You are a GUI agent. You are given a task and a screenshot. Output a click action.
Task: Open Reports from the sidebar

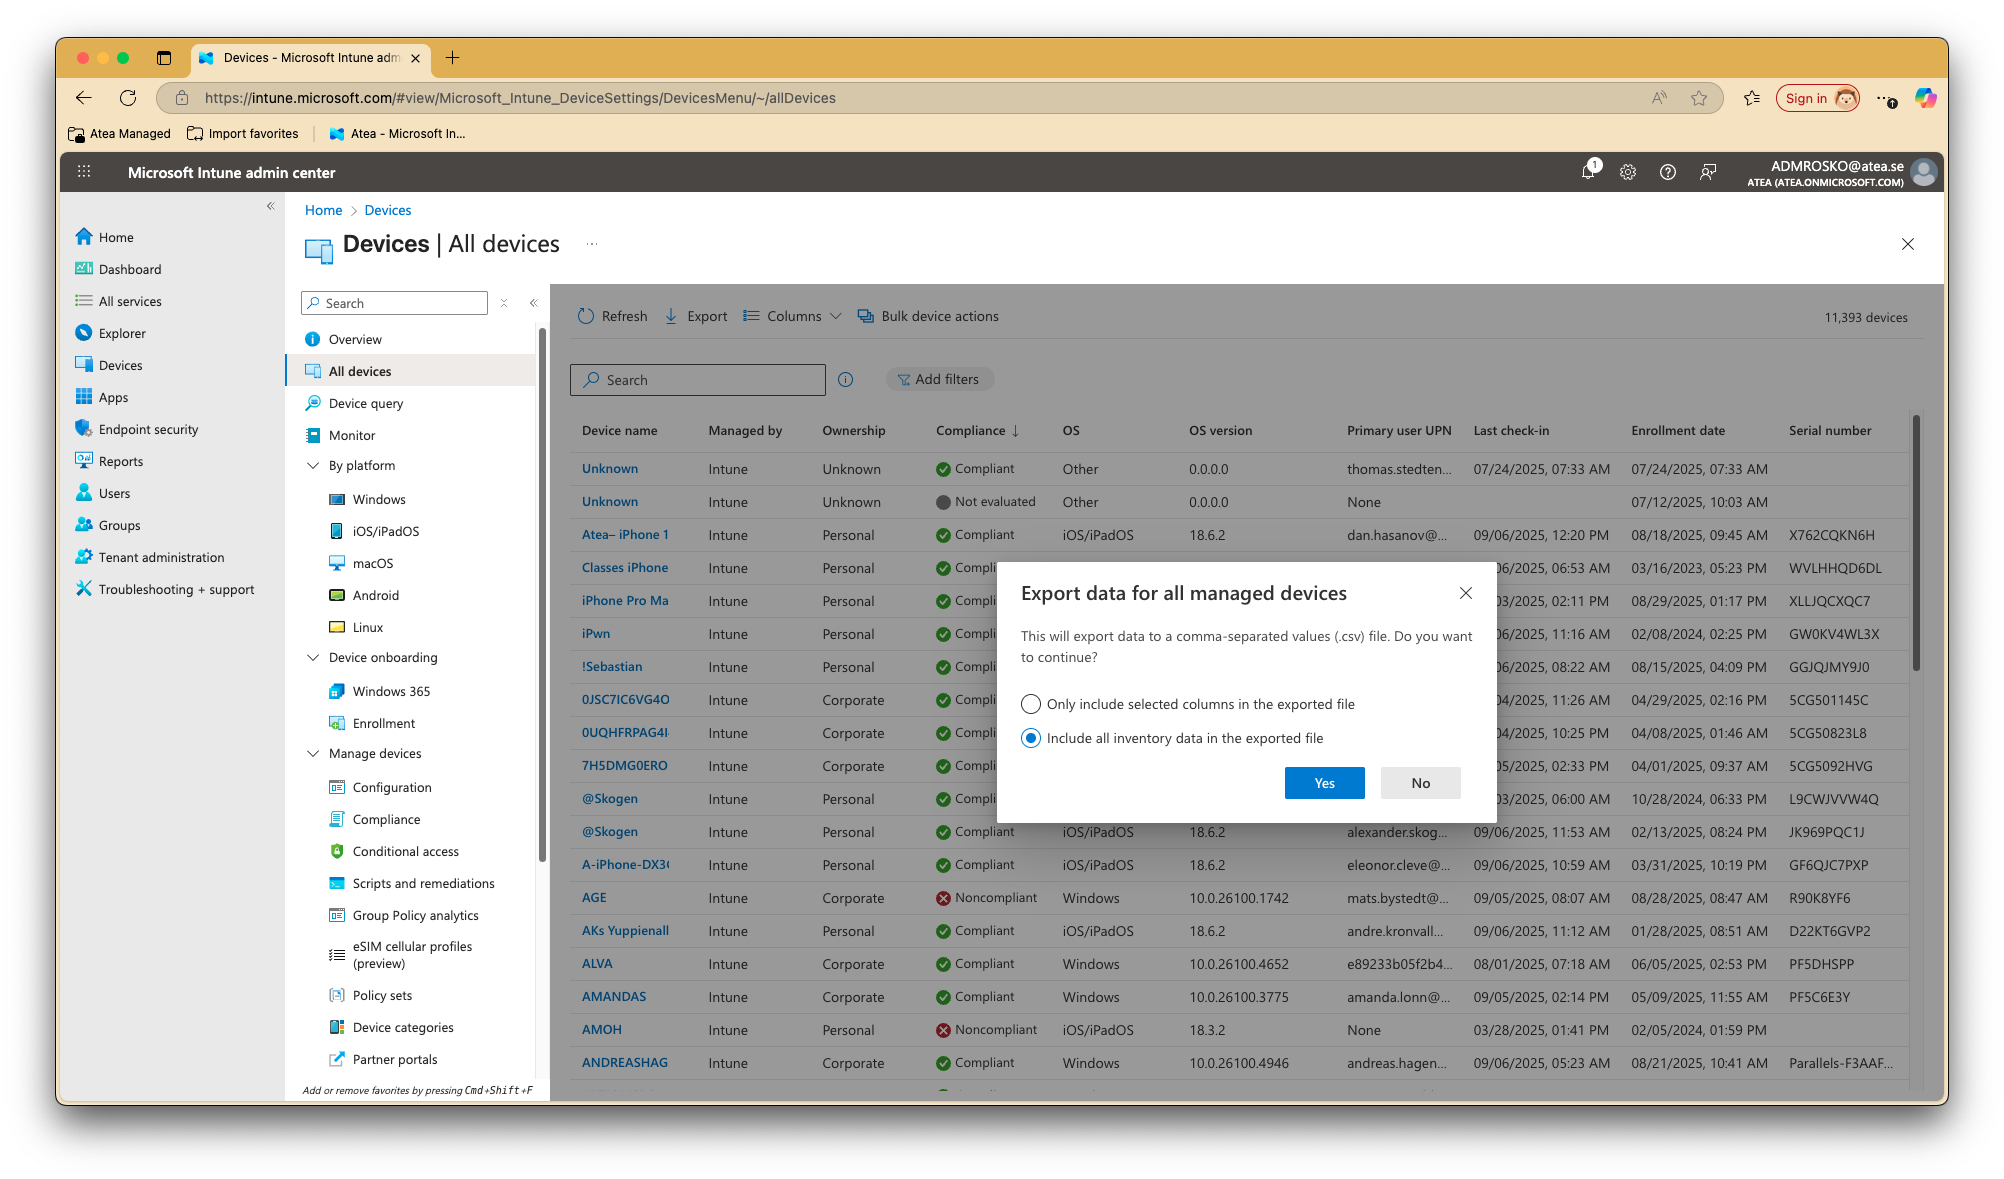click(121, 460)
